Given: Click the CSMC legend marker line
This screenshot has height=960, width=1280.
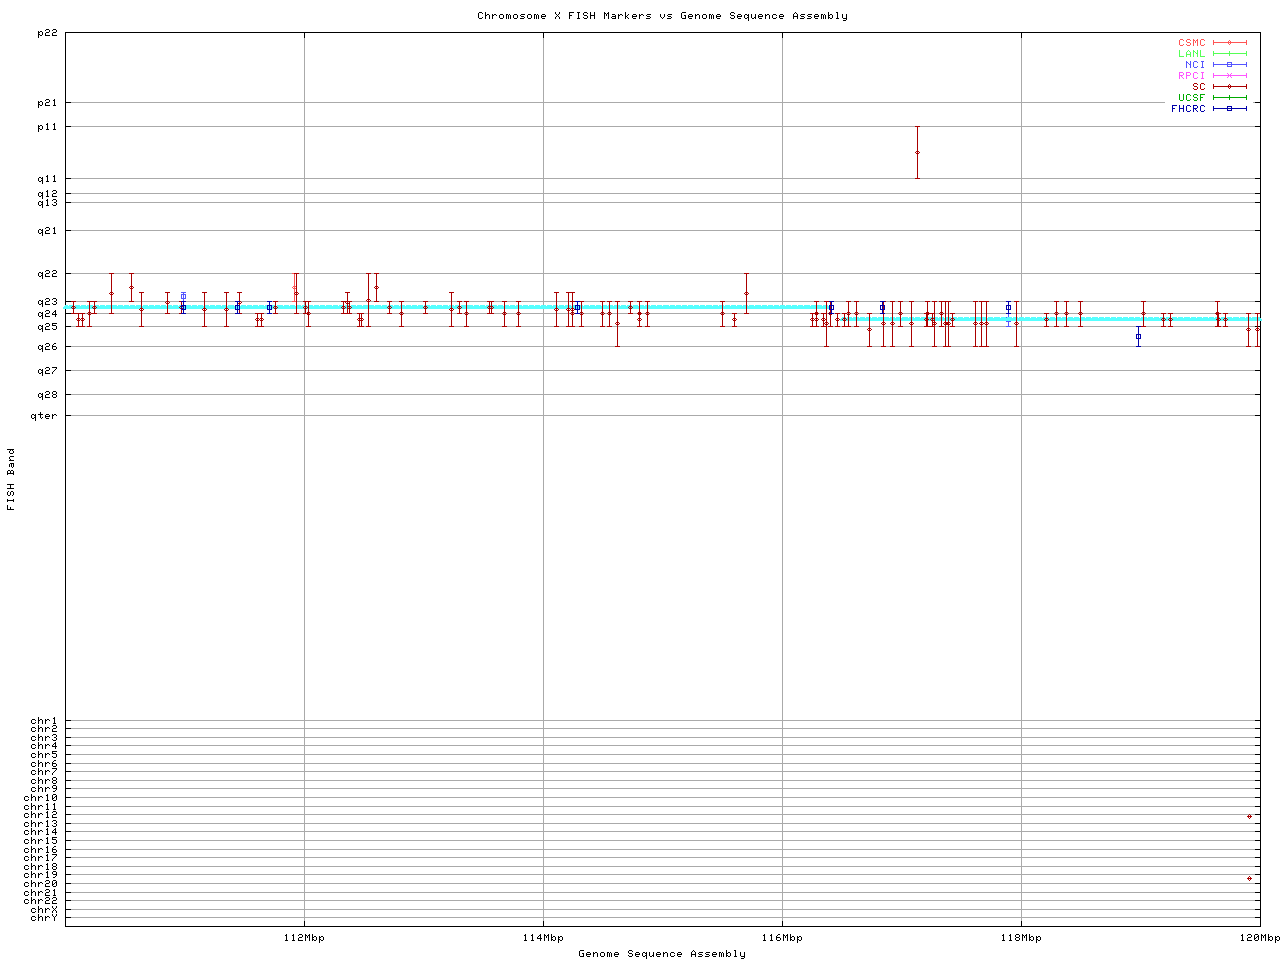Looking at the screenshot, I should [1229, 43].
